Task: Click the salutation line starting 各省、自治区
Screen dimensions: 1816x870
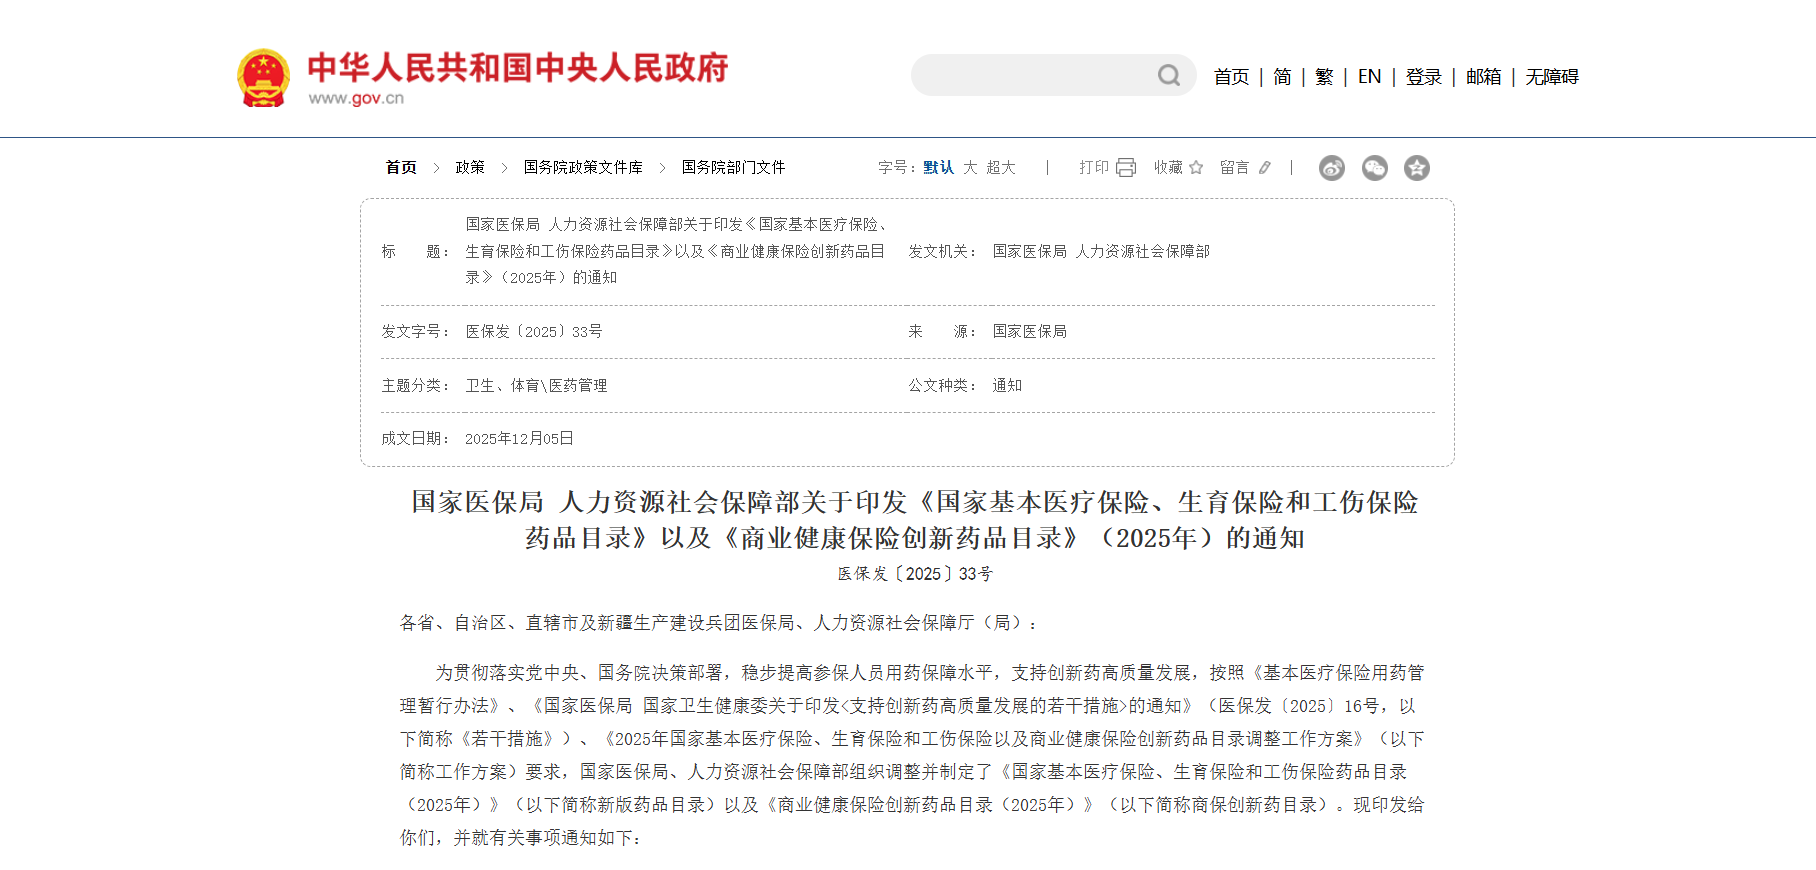Action: pos(719,623)
